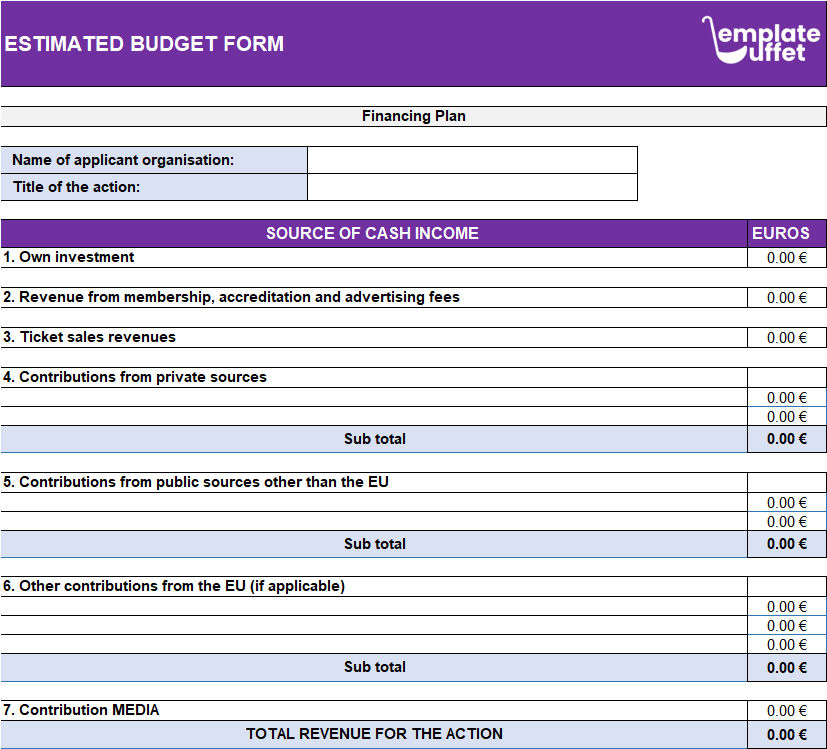This screenshot has height=749, width=827.
Task: Select the euro amount for membership revenue
Action: pos(786,298)
